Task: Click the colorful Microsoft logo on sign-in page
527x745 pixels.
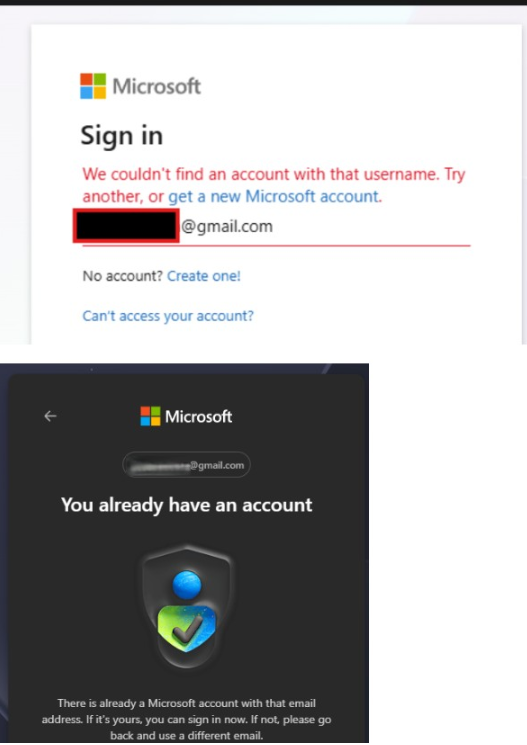Action: coord(93,86)
